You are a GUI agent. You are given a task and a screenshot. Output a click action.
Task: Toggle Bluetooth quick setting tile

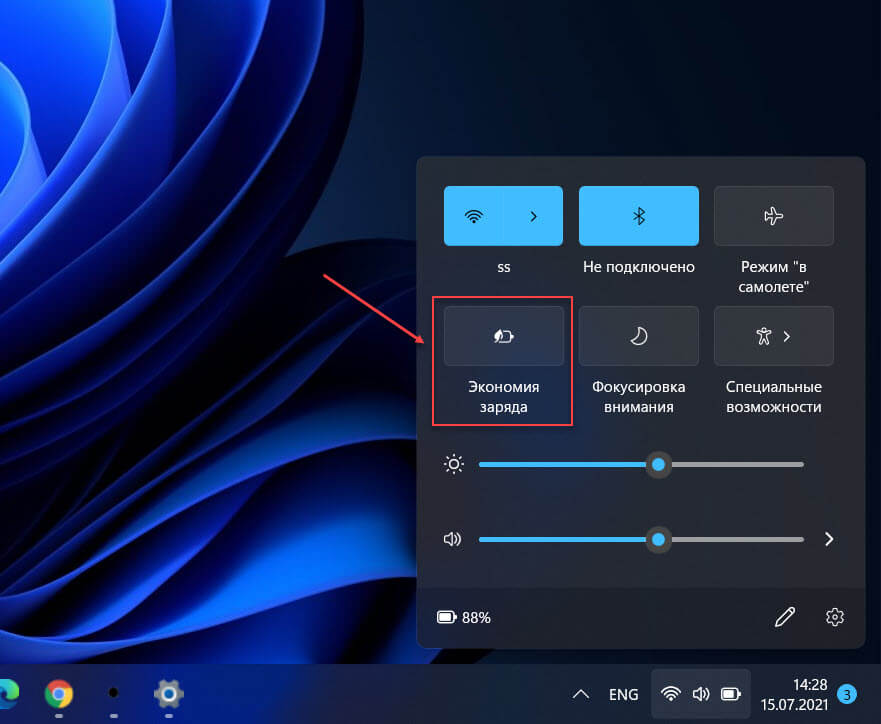click(639, 216)
